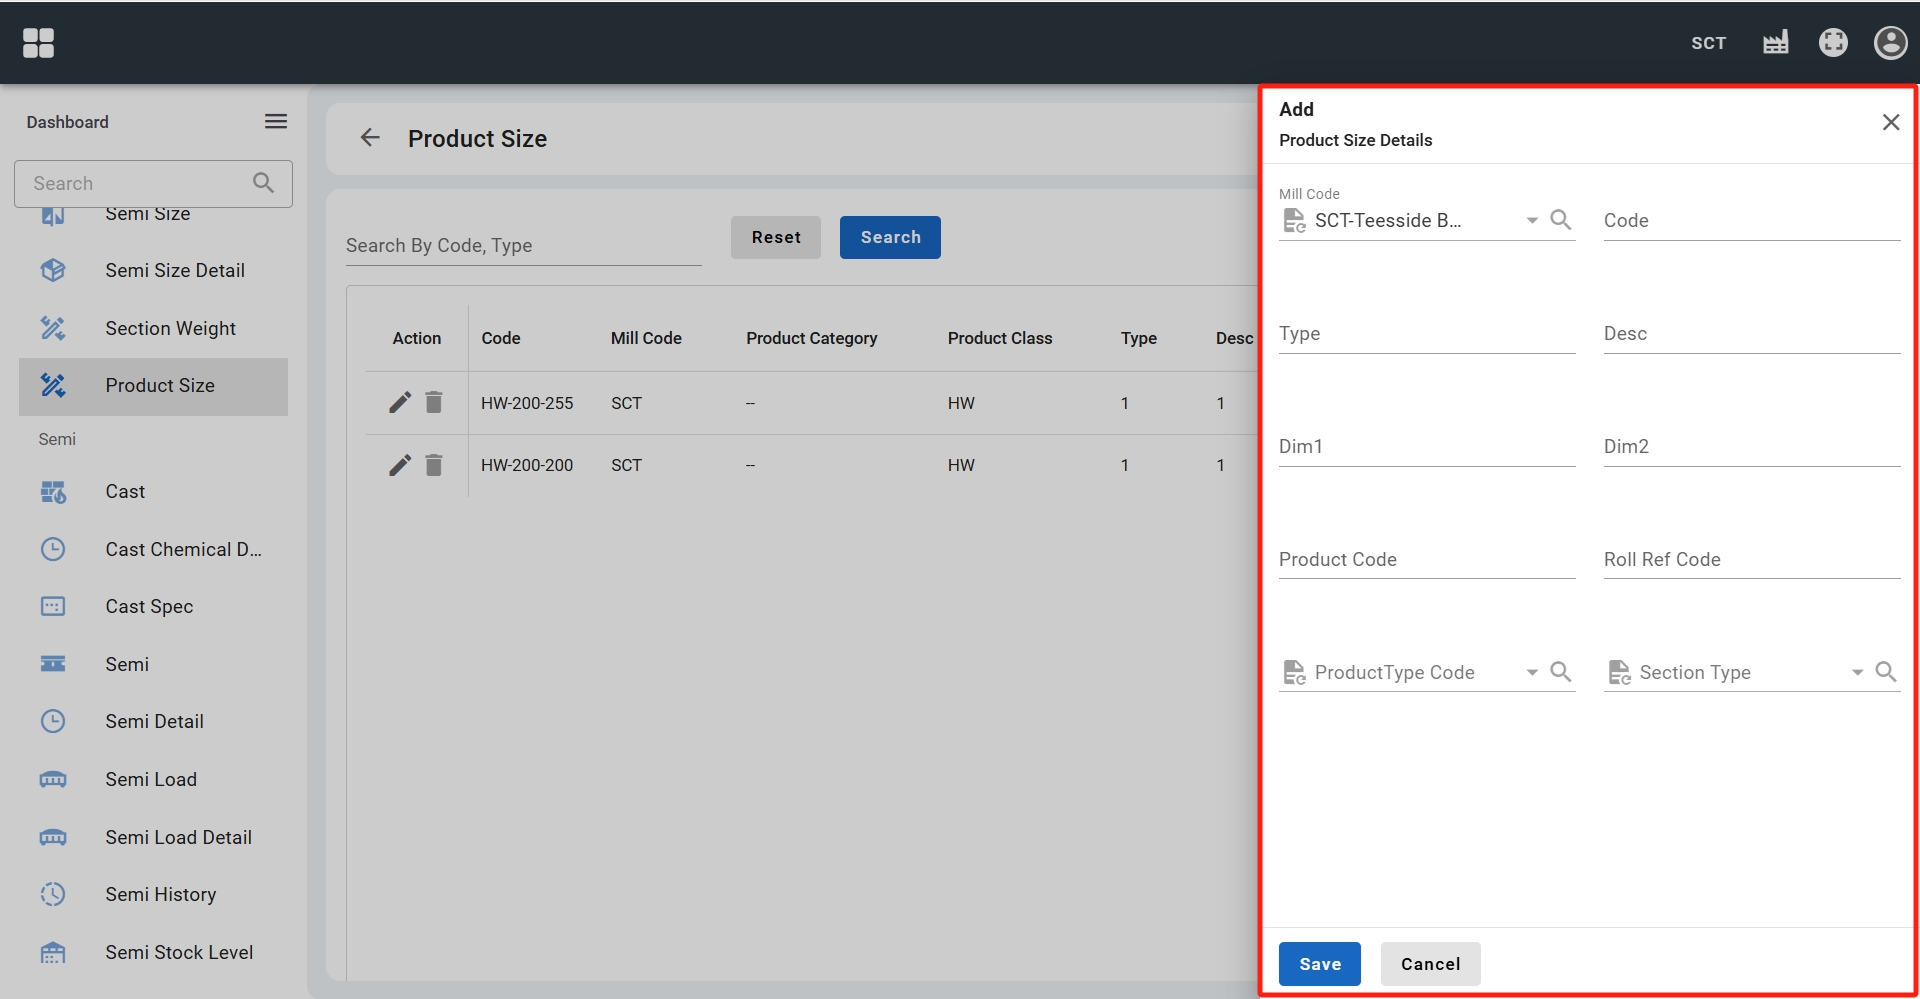
Task: Open Section Weight in the sidebar
Action: point(170,328)
